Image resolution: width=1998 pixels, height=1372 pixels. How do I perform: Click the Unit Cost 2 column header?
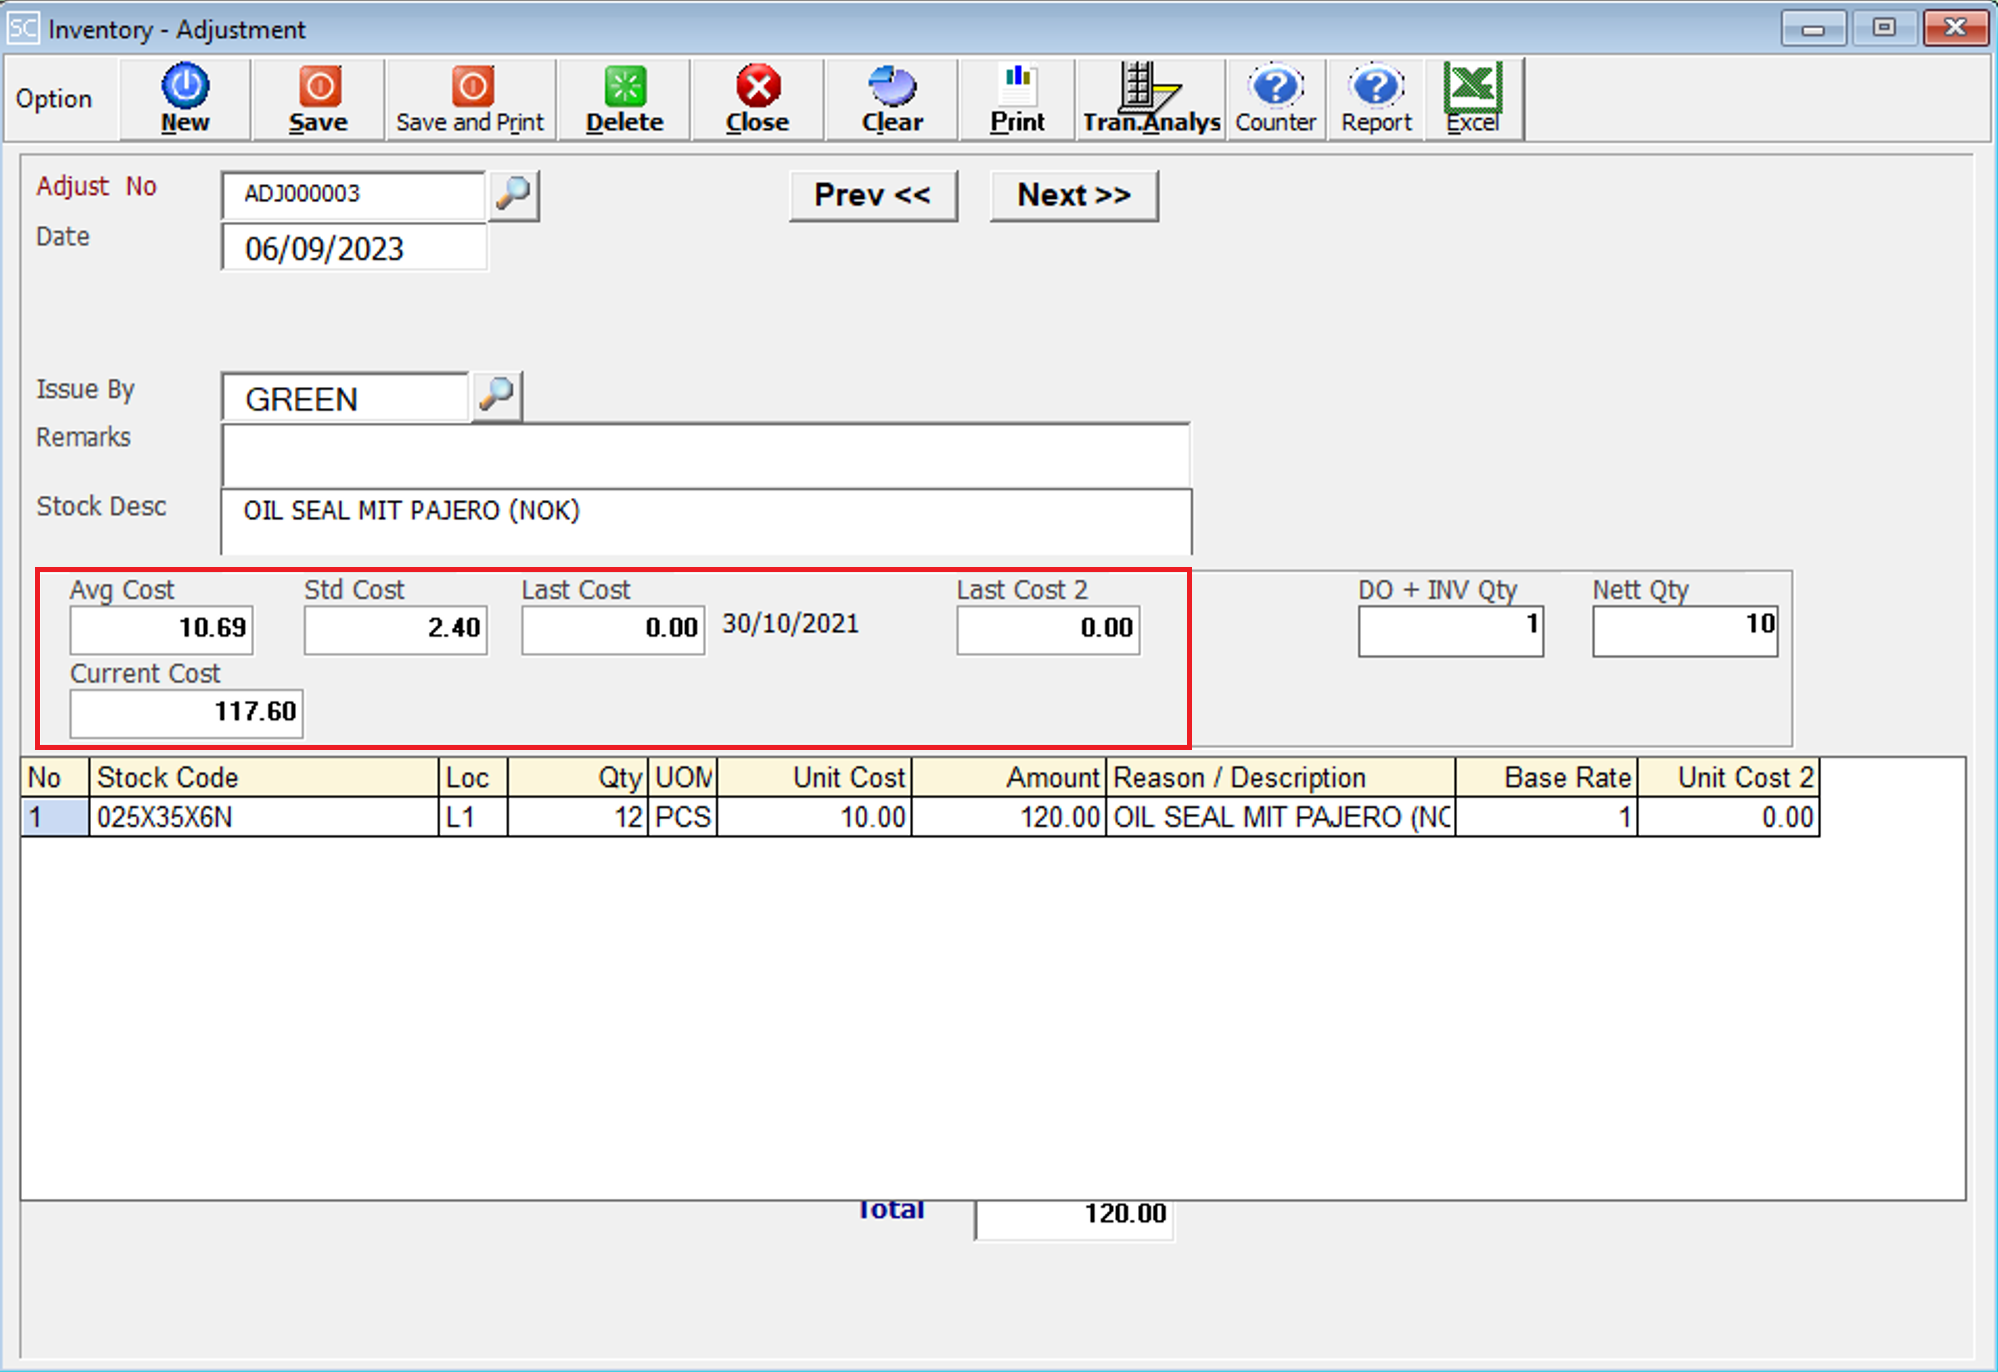tap(1728, 777)
